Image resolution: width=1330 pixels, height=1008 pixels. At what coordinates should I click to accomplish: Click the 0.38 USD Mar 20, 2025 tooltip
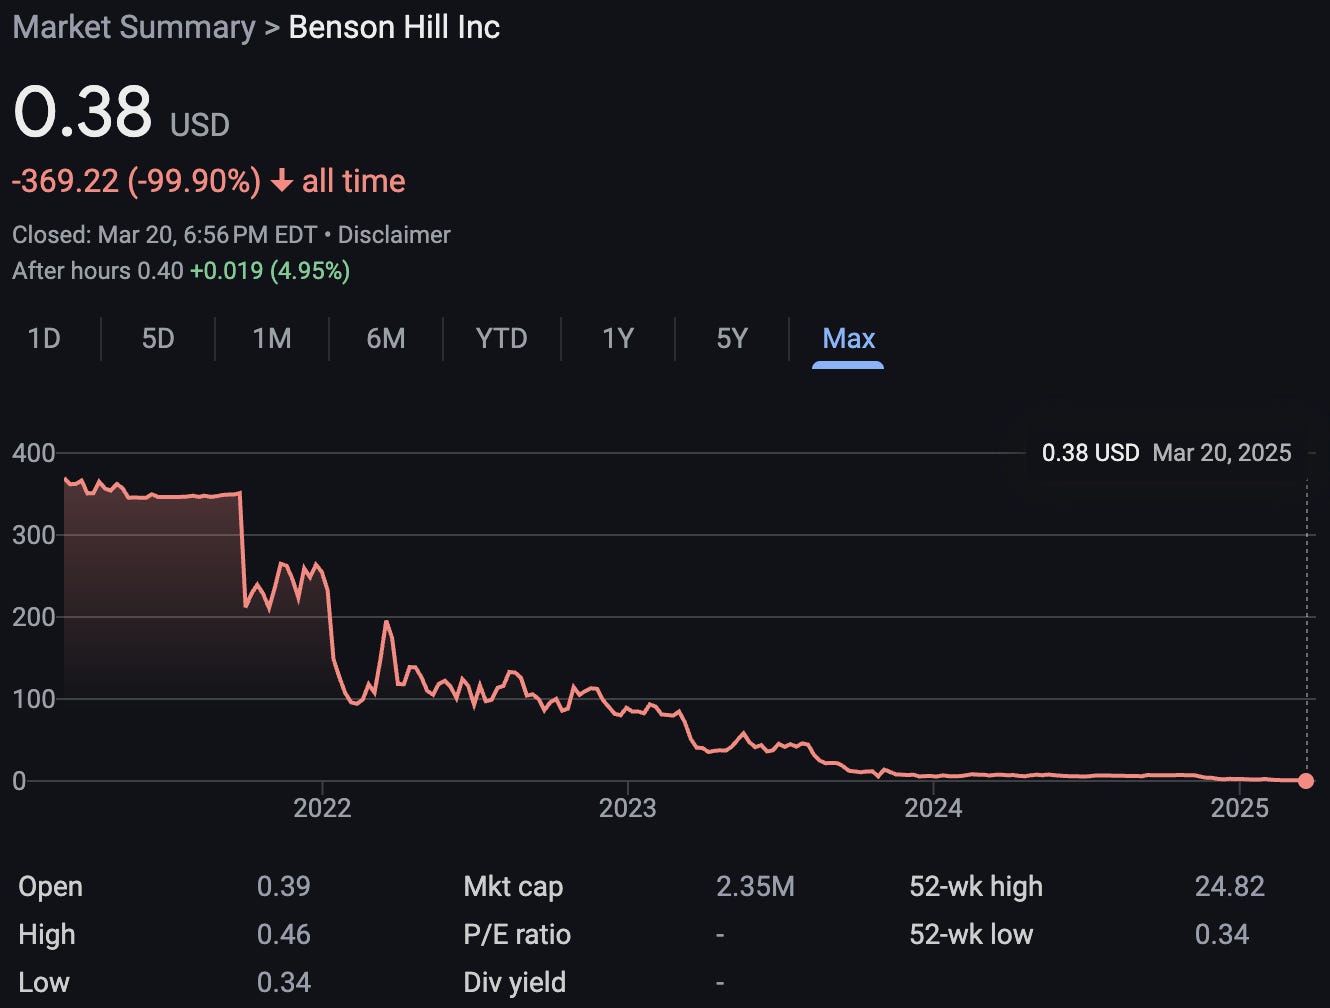click(x=1166, y=453)
